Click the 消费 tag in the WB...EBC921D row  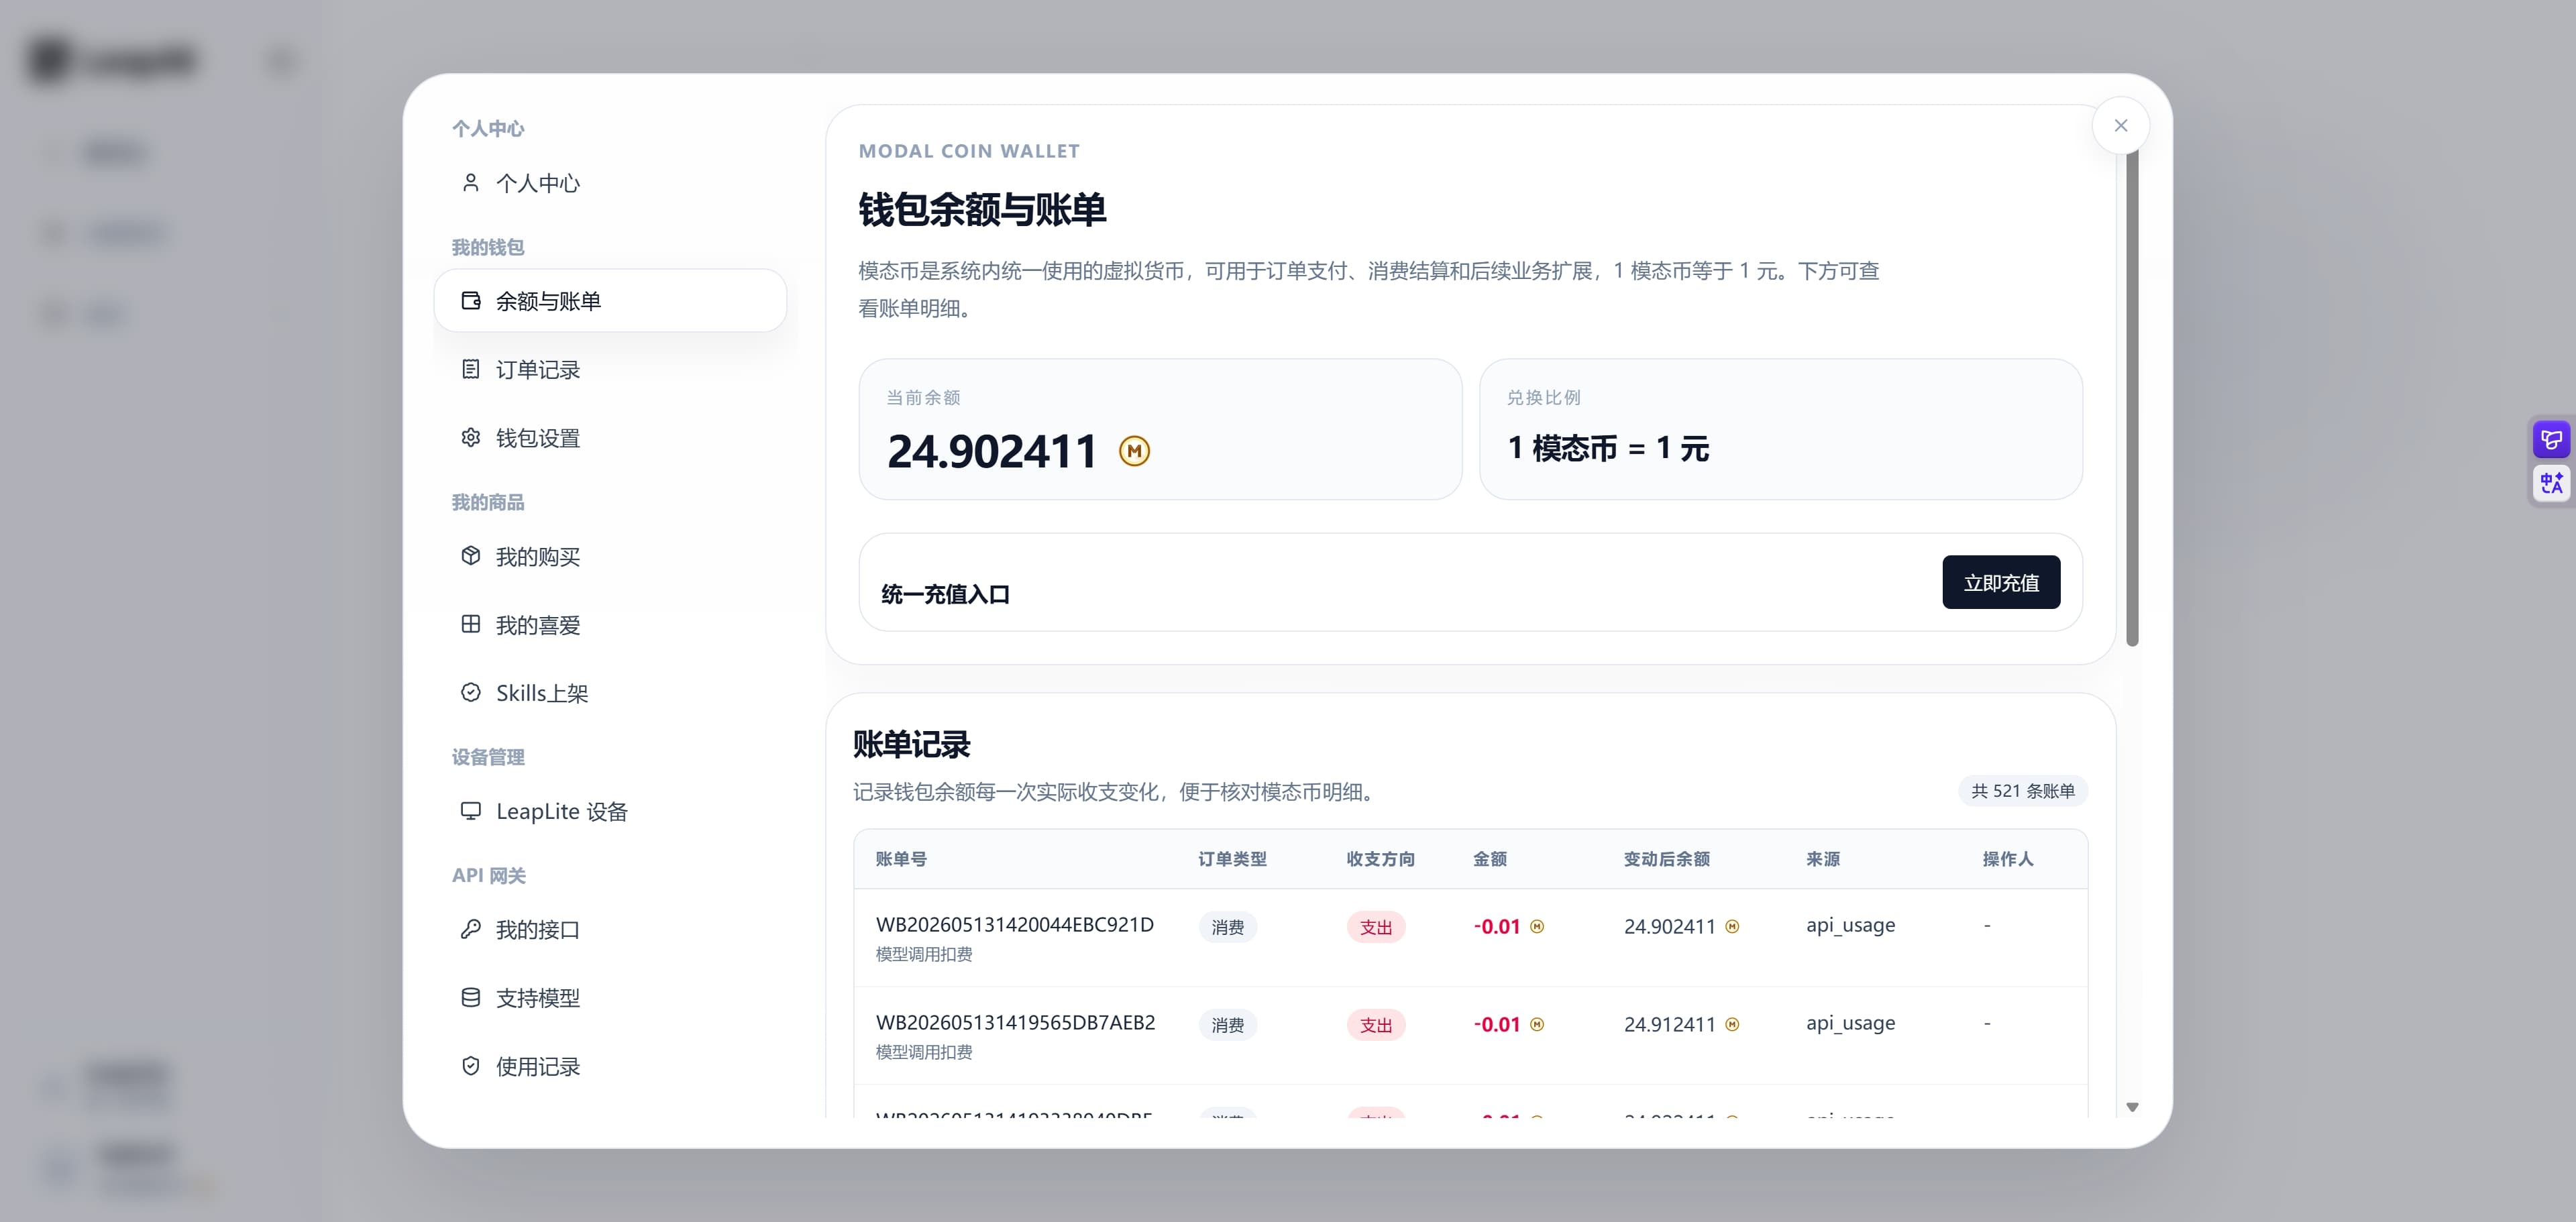(1228, 928)
